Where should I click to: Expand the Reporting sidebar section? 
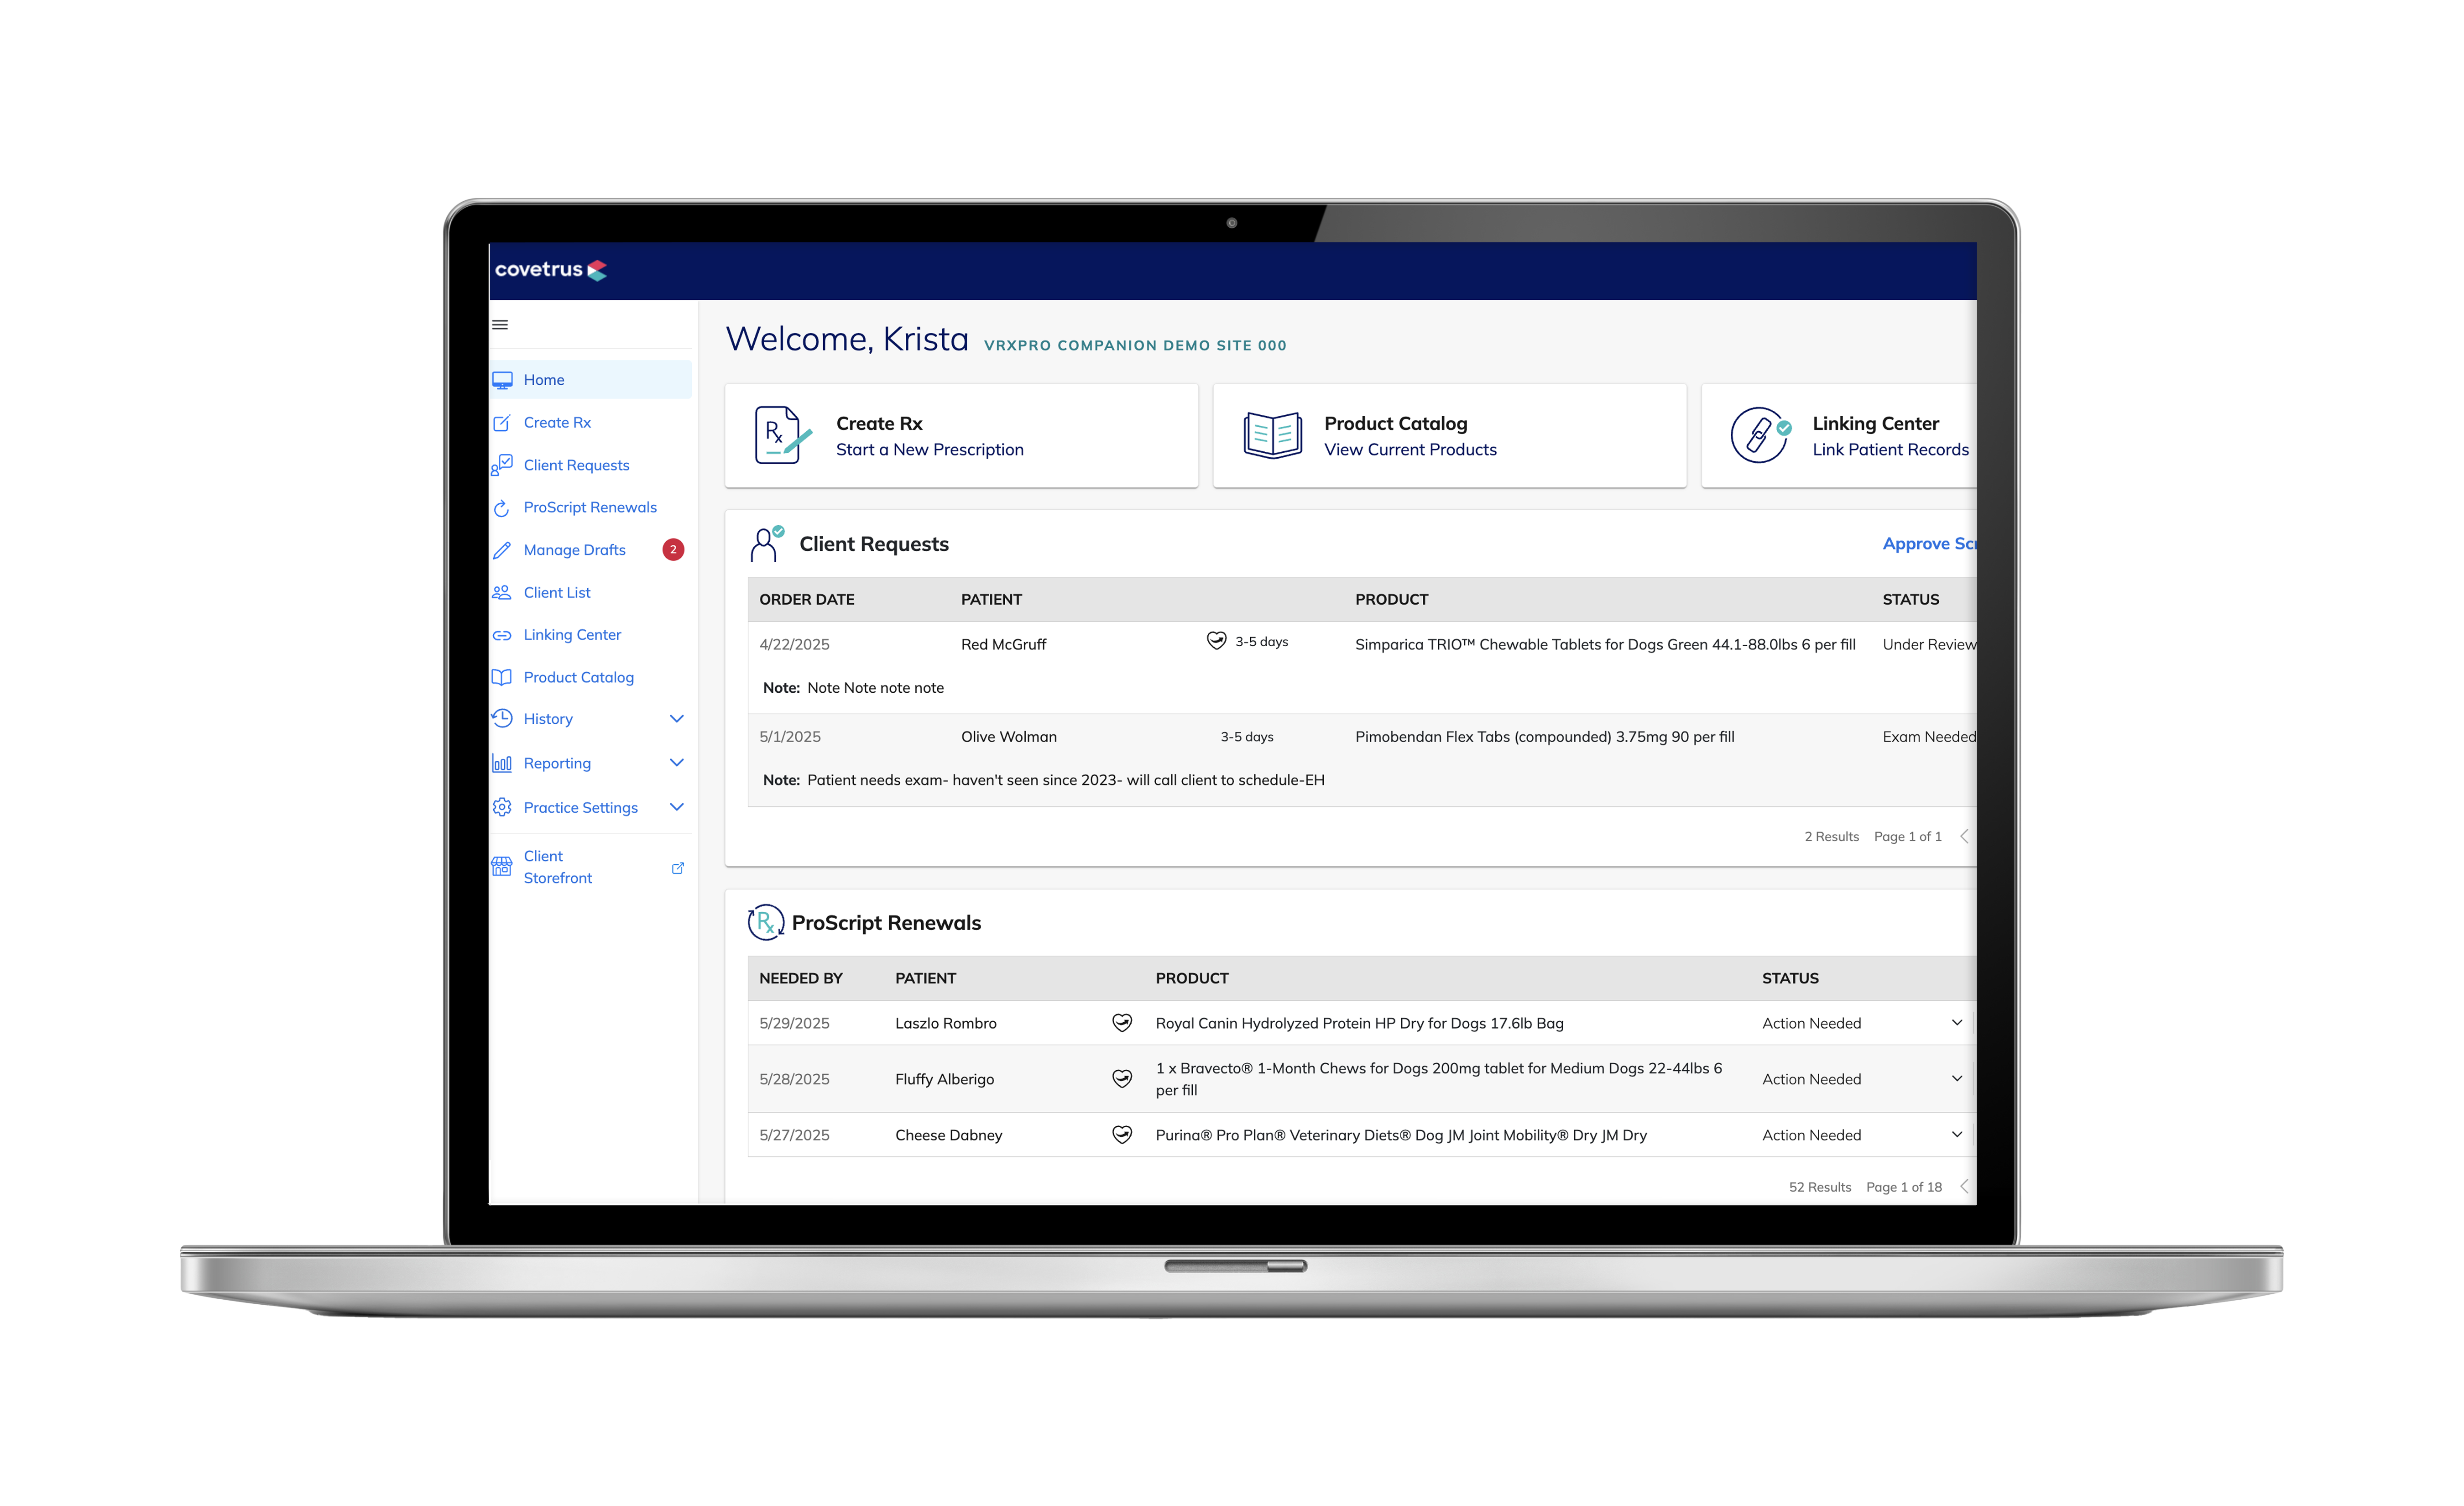coord(676,763)
